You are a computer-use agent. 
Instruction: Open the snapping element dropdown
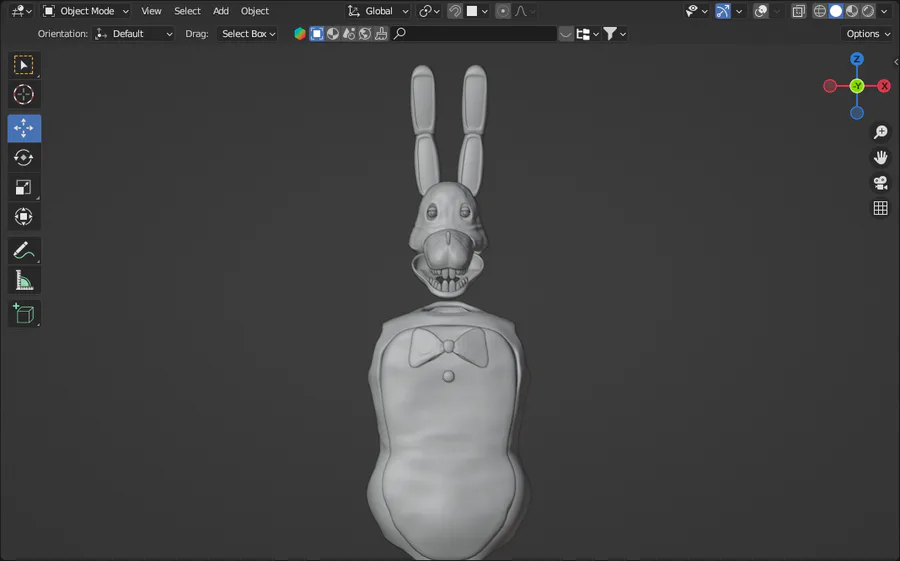[x=478, y=11]
